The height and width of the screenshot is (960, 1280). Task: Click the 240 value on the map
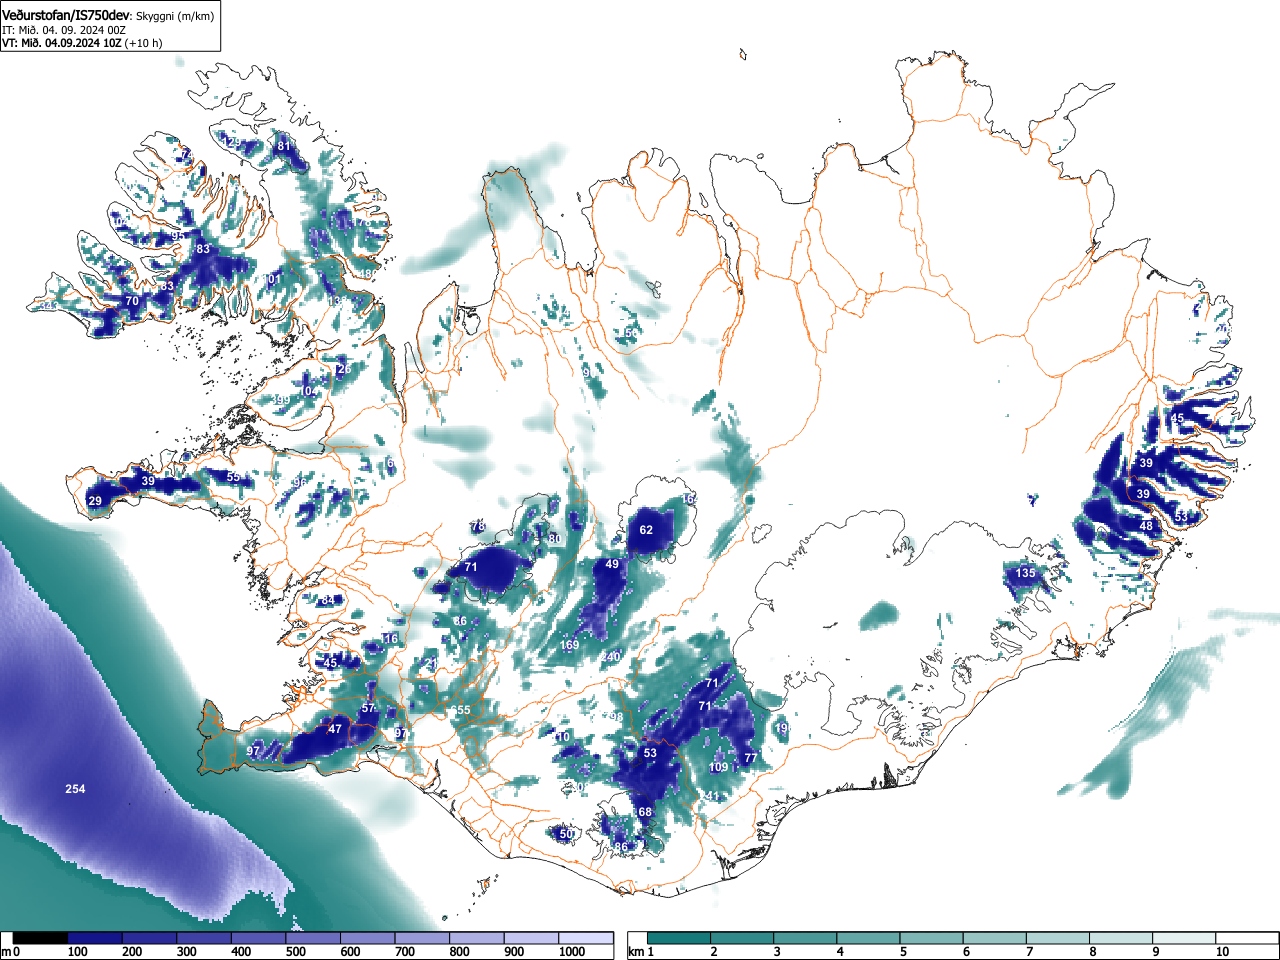tap(610, 657)
